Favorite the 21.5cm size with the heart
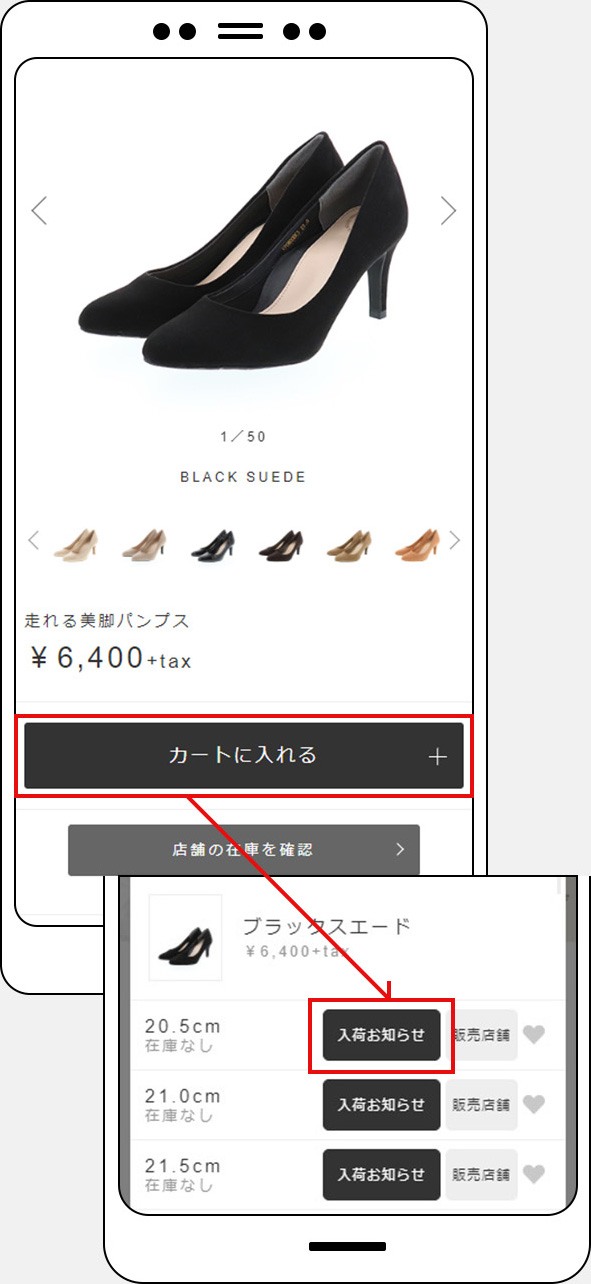 (x=534, y=1174)
